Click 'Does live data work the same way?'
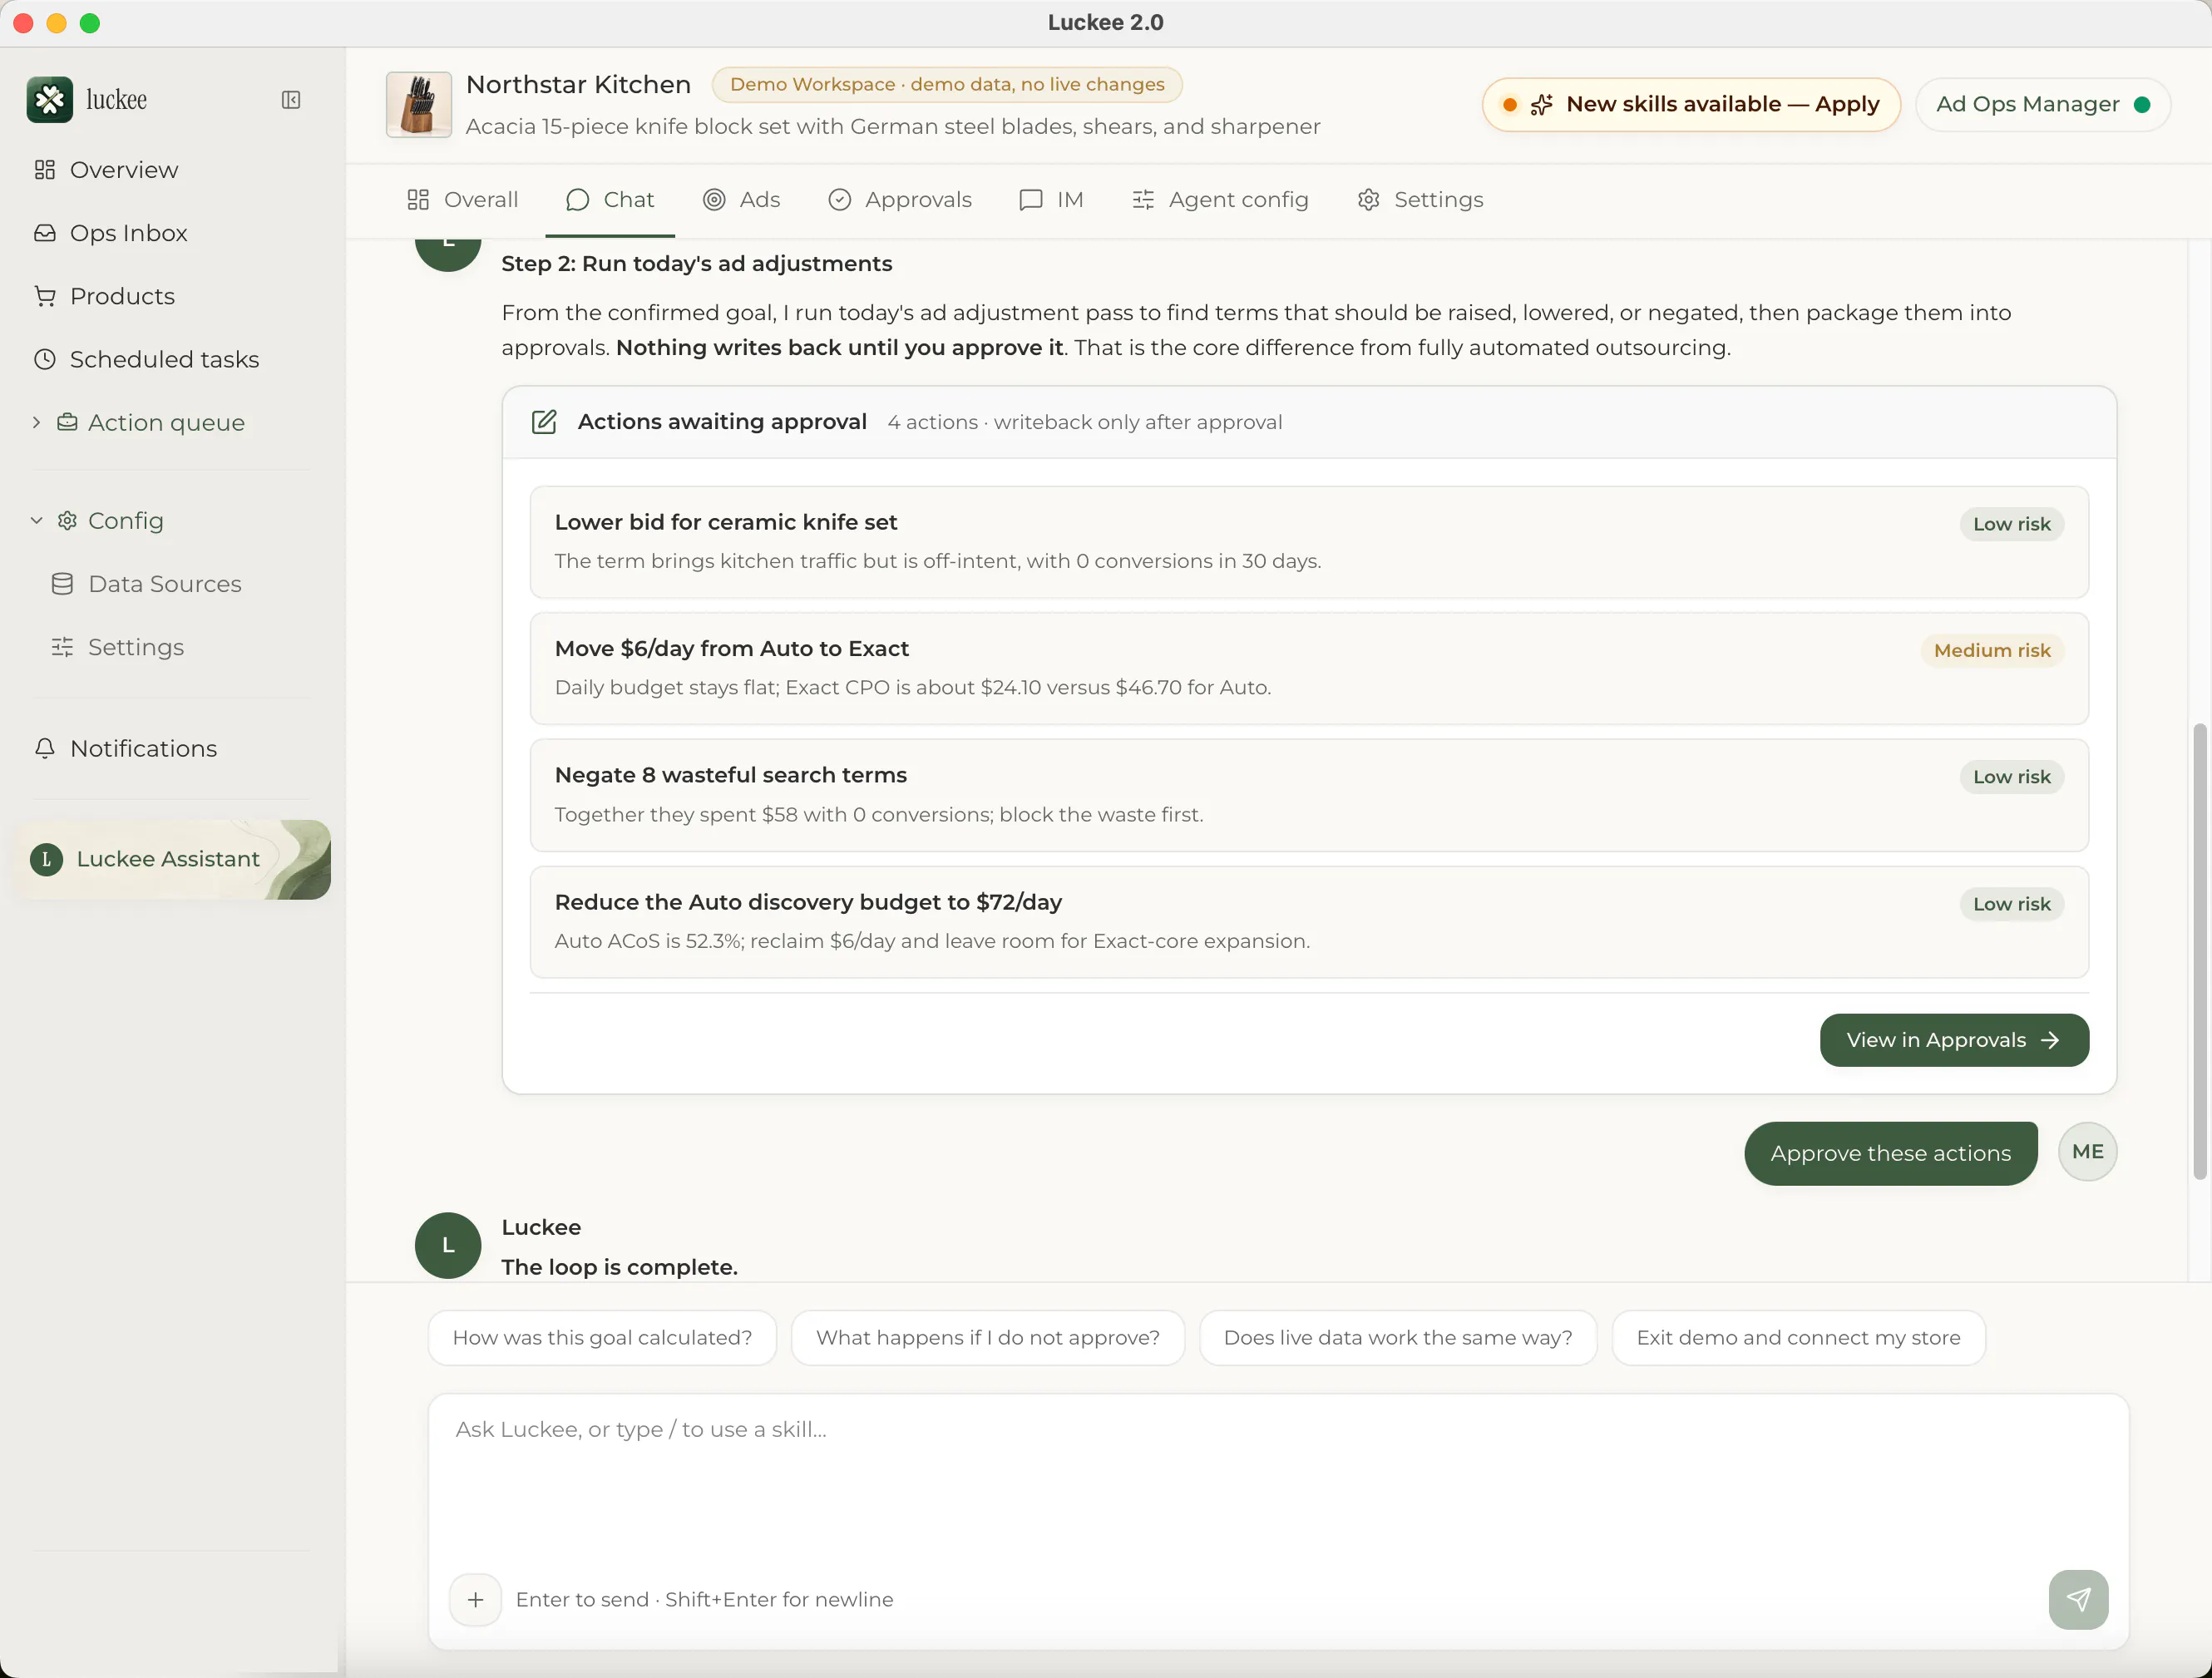This screenshot has height=1678, width=2212. [x=1398, y=1338]
